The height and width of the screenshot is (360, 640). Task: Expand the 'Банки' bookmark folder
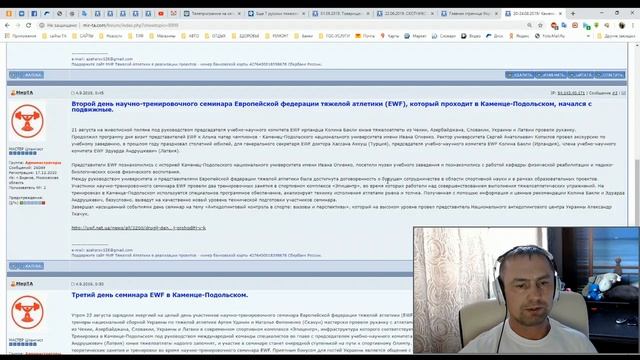coord(304,36)
